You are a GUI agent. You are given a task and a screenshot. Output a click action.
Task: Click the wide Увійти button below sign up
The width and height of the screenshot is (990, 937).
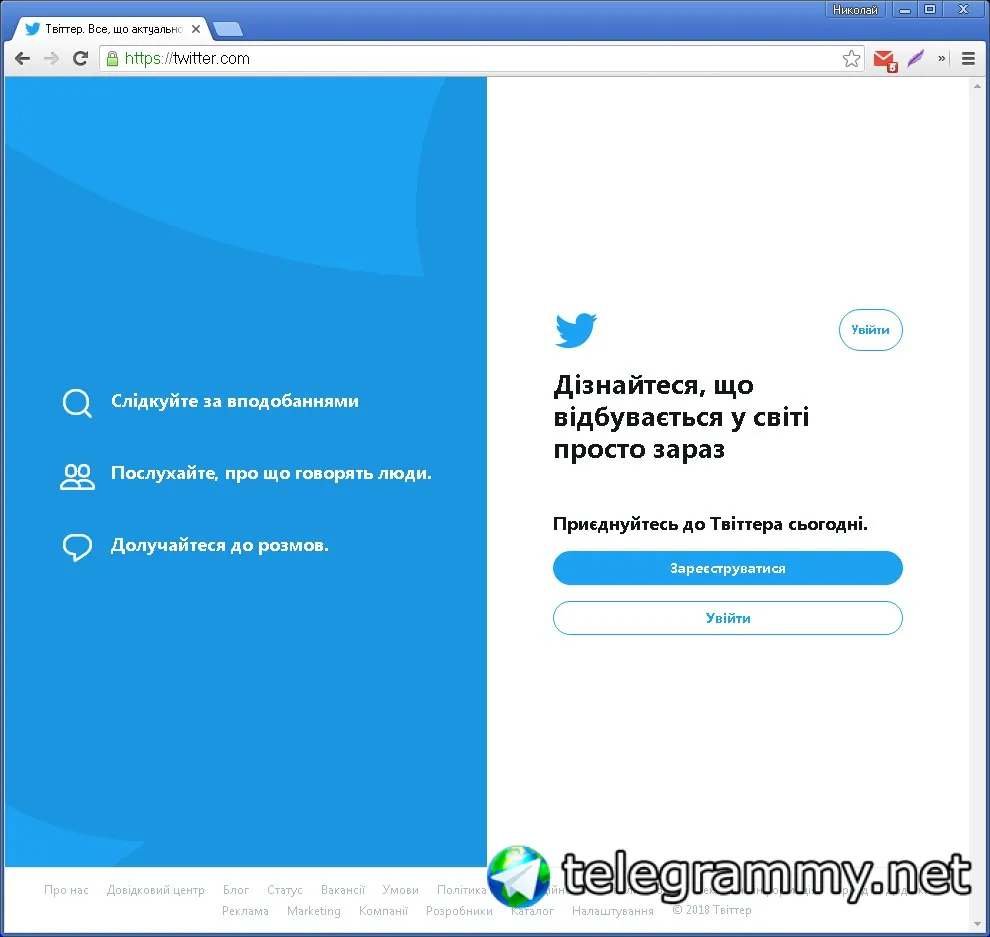(727, 618)
